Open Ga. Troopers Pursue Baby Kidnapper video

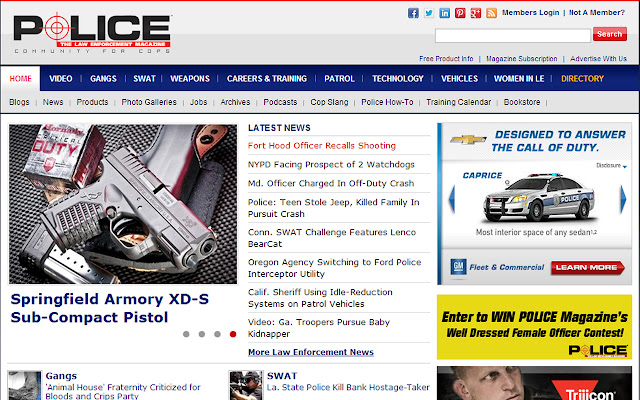pyautogui.click(x=319, y=328)
